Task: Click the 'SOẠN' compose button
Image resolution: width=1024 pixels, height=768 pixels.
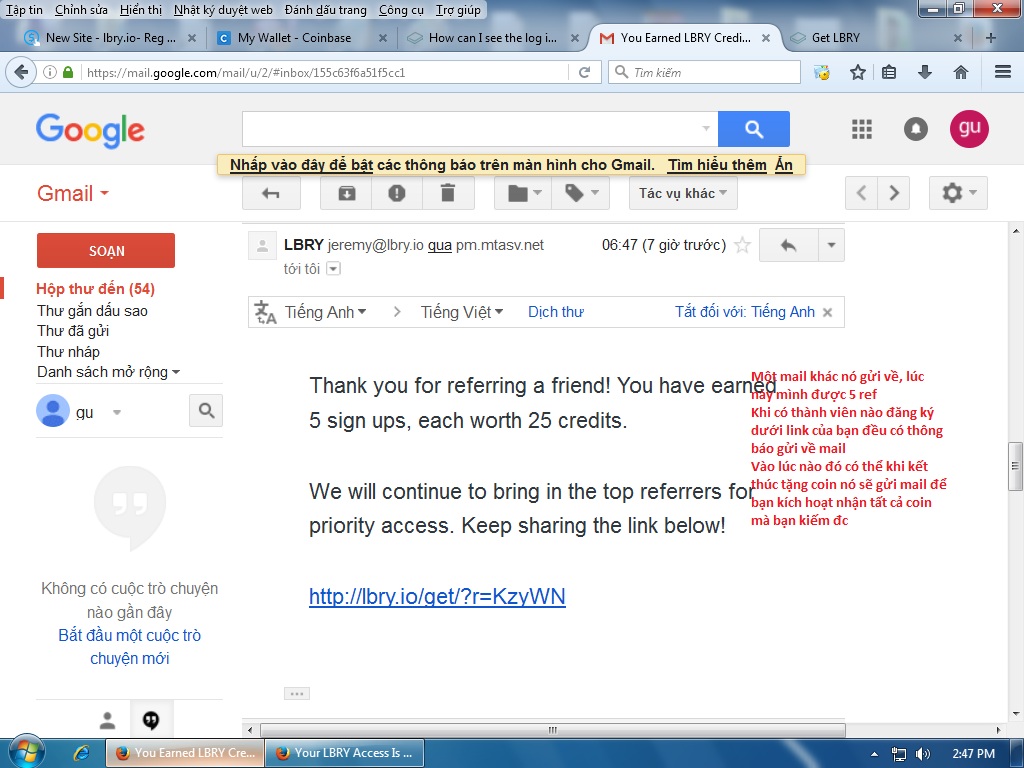Action: point(106,251)
